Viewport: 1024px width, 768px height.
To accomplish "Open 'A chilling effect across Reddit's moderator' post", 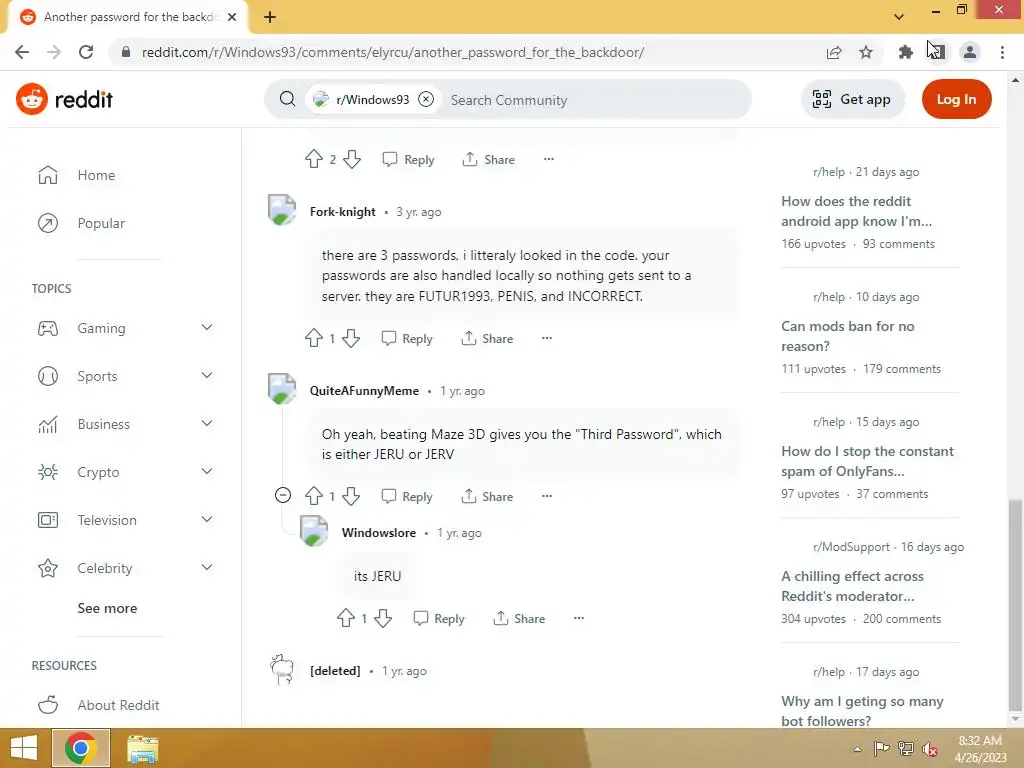I will [852, 586].
